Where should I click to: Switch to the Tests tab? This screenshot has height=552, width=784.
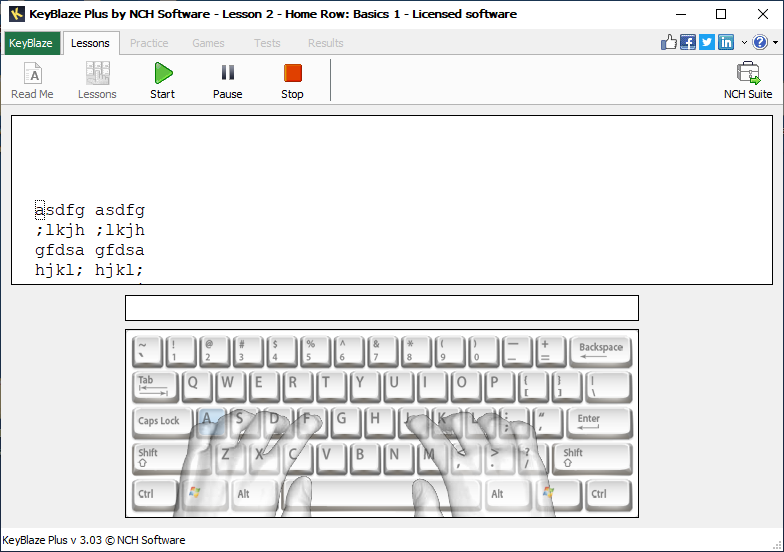coord(267,43)
